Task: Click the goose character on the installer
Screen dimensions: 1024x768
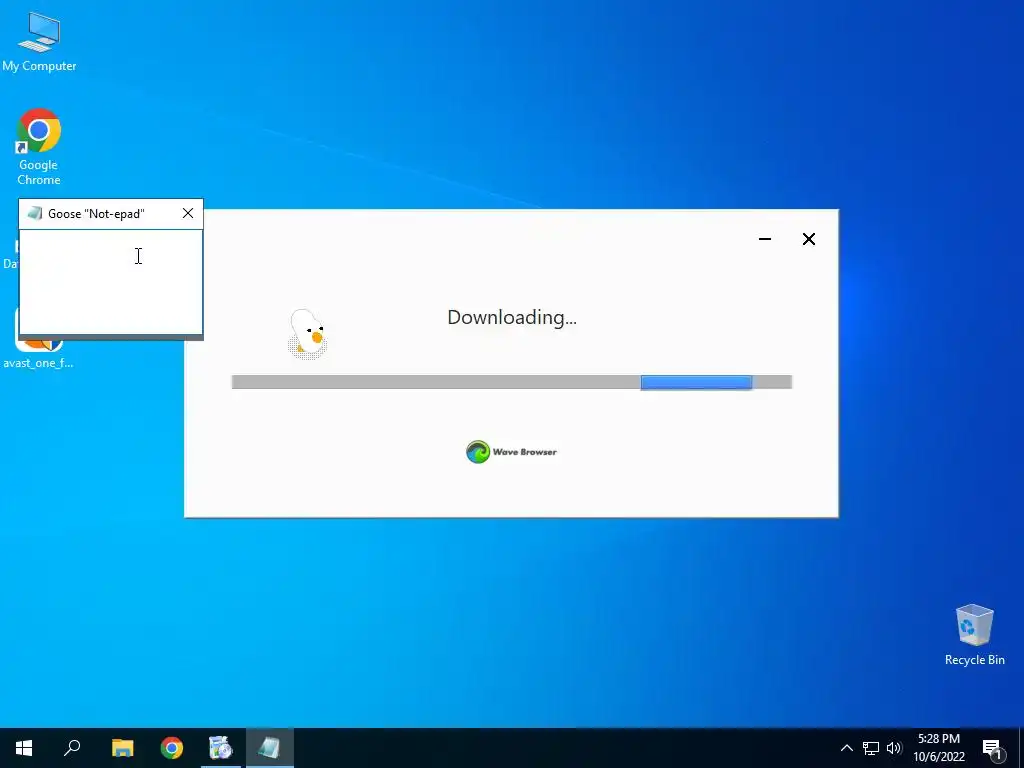Action: (x=307, y=334)
